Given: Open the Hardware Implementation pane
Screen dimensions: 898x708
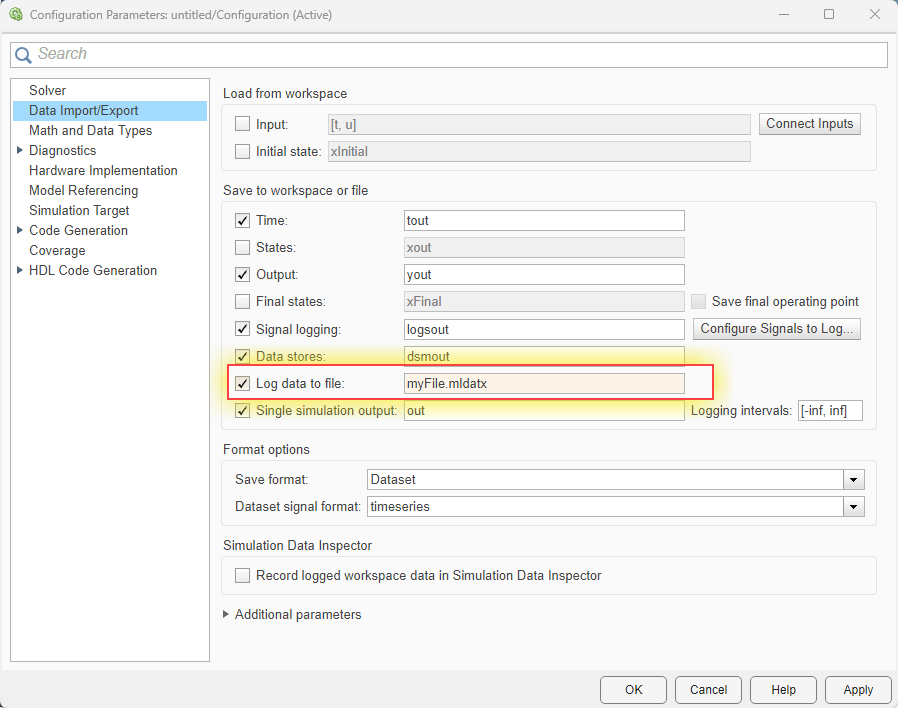Looking at the screenshot, I should pos(103,171).
